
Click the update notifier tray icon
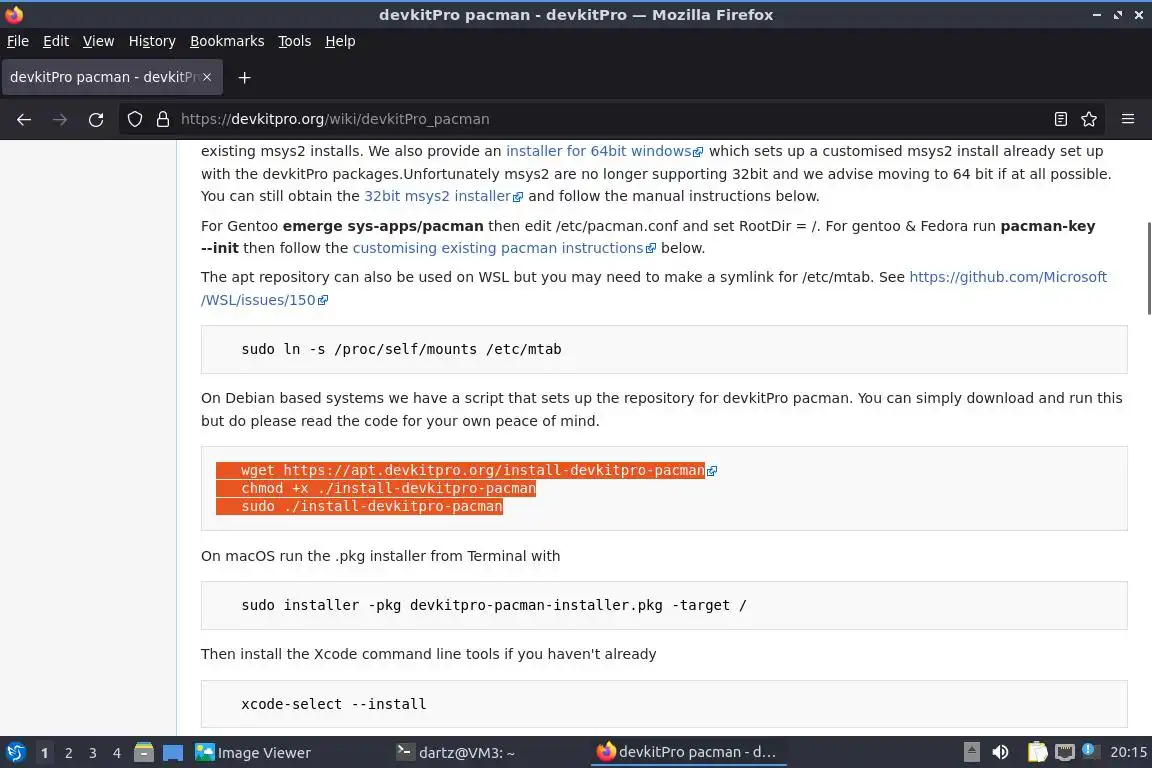point(1090,750)
